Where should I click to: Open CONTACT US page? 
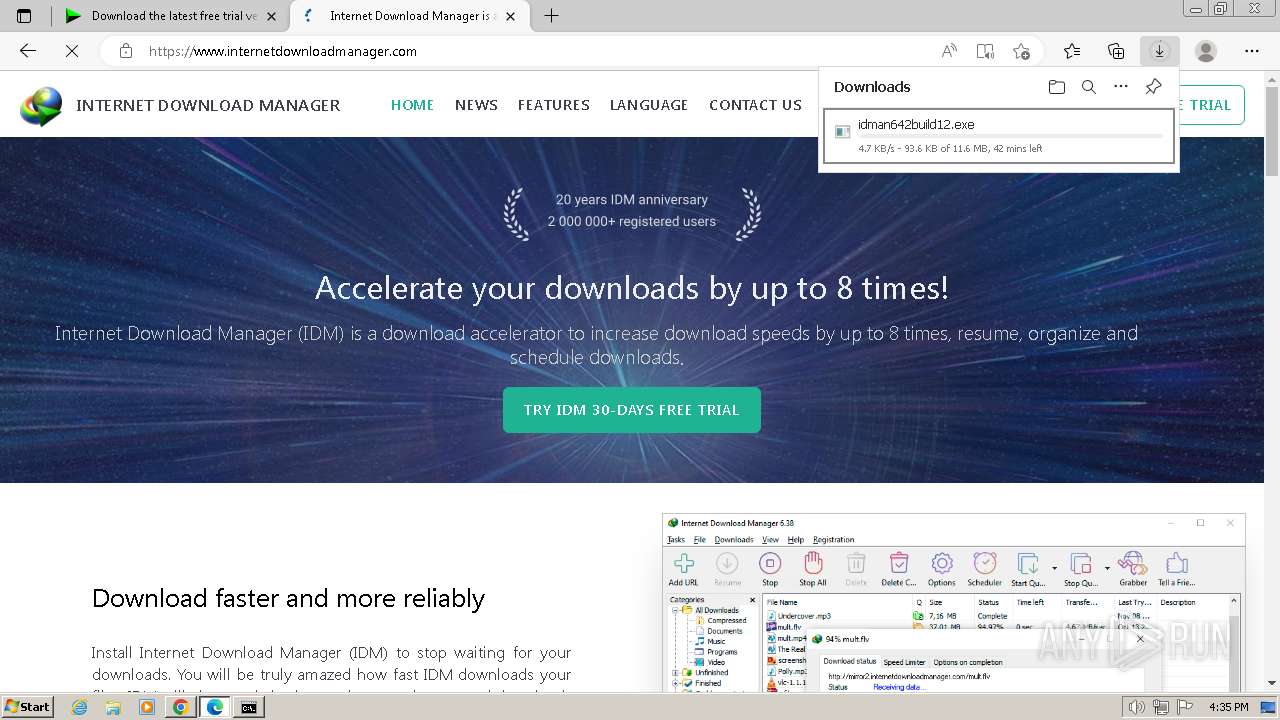pos(755,105)
